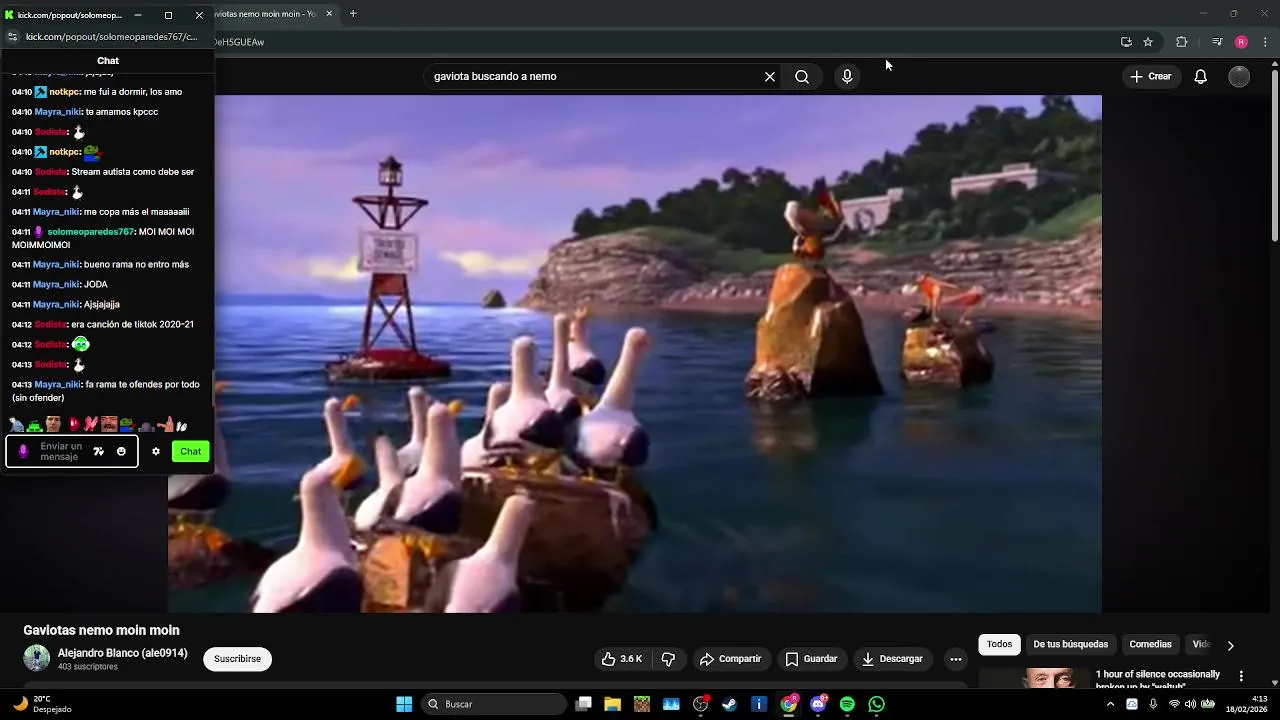
Task: Click the site info icon in Kick popout address bar
Action: tap(12, 37)
